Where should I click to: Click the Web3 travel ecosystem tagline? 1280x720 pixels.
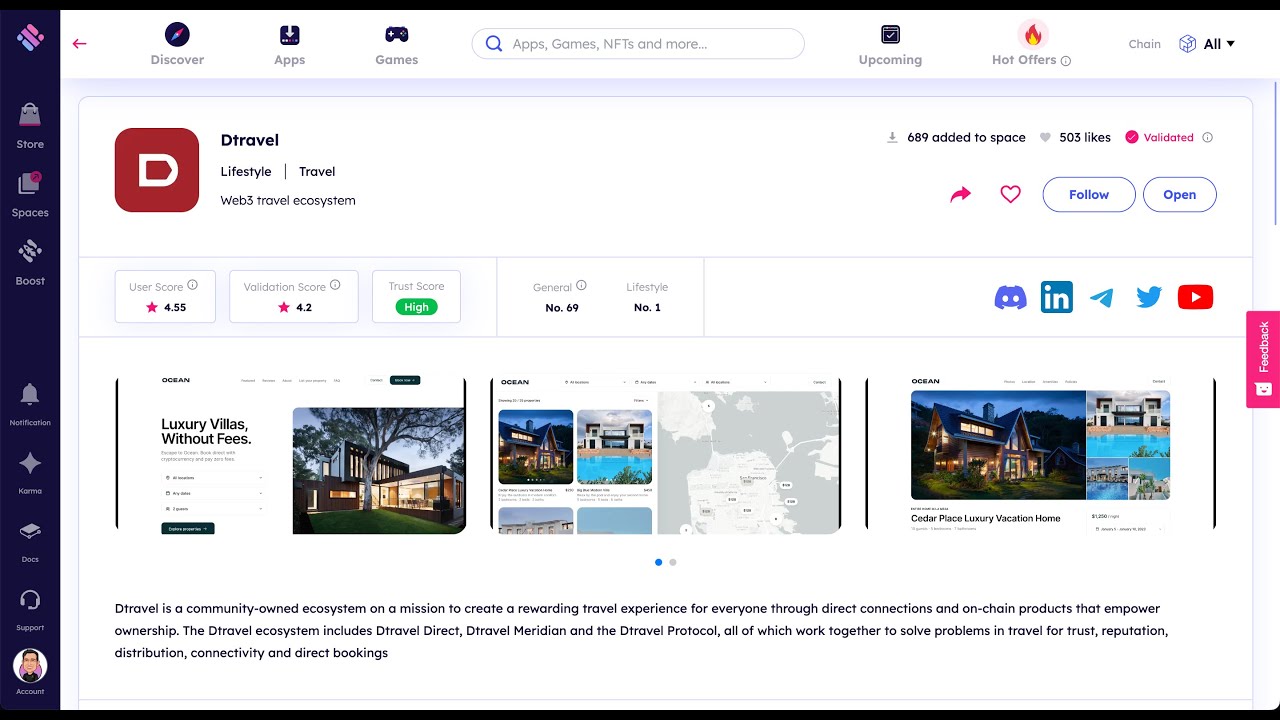coord(288,201)
